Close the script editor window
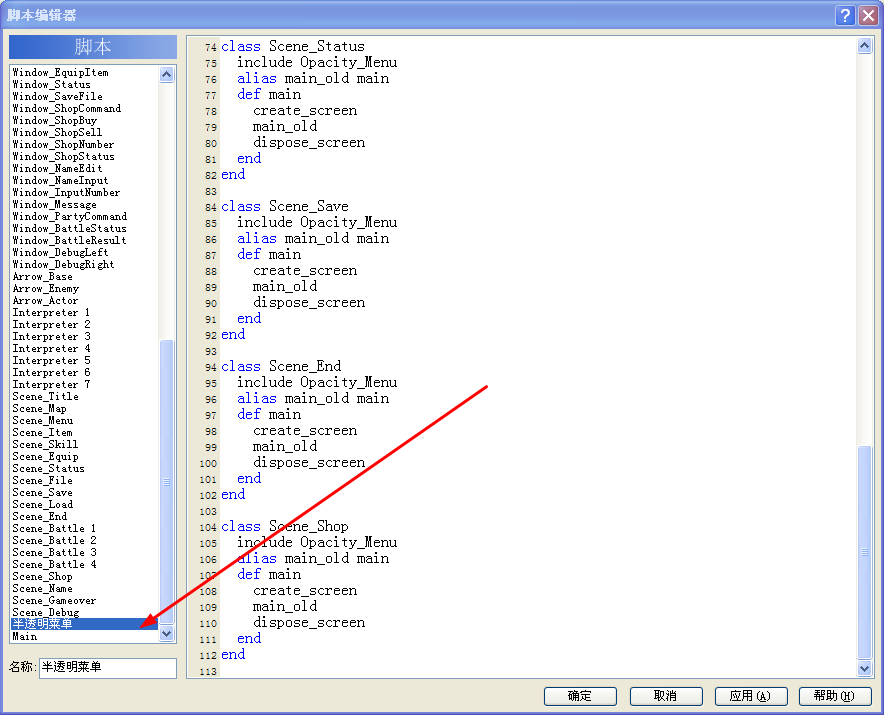Image resolution: width=884 pixels, height=715 pixels. point(868,15)
